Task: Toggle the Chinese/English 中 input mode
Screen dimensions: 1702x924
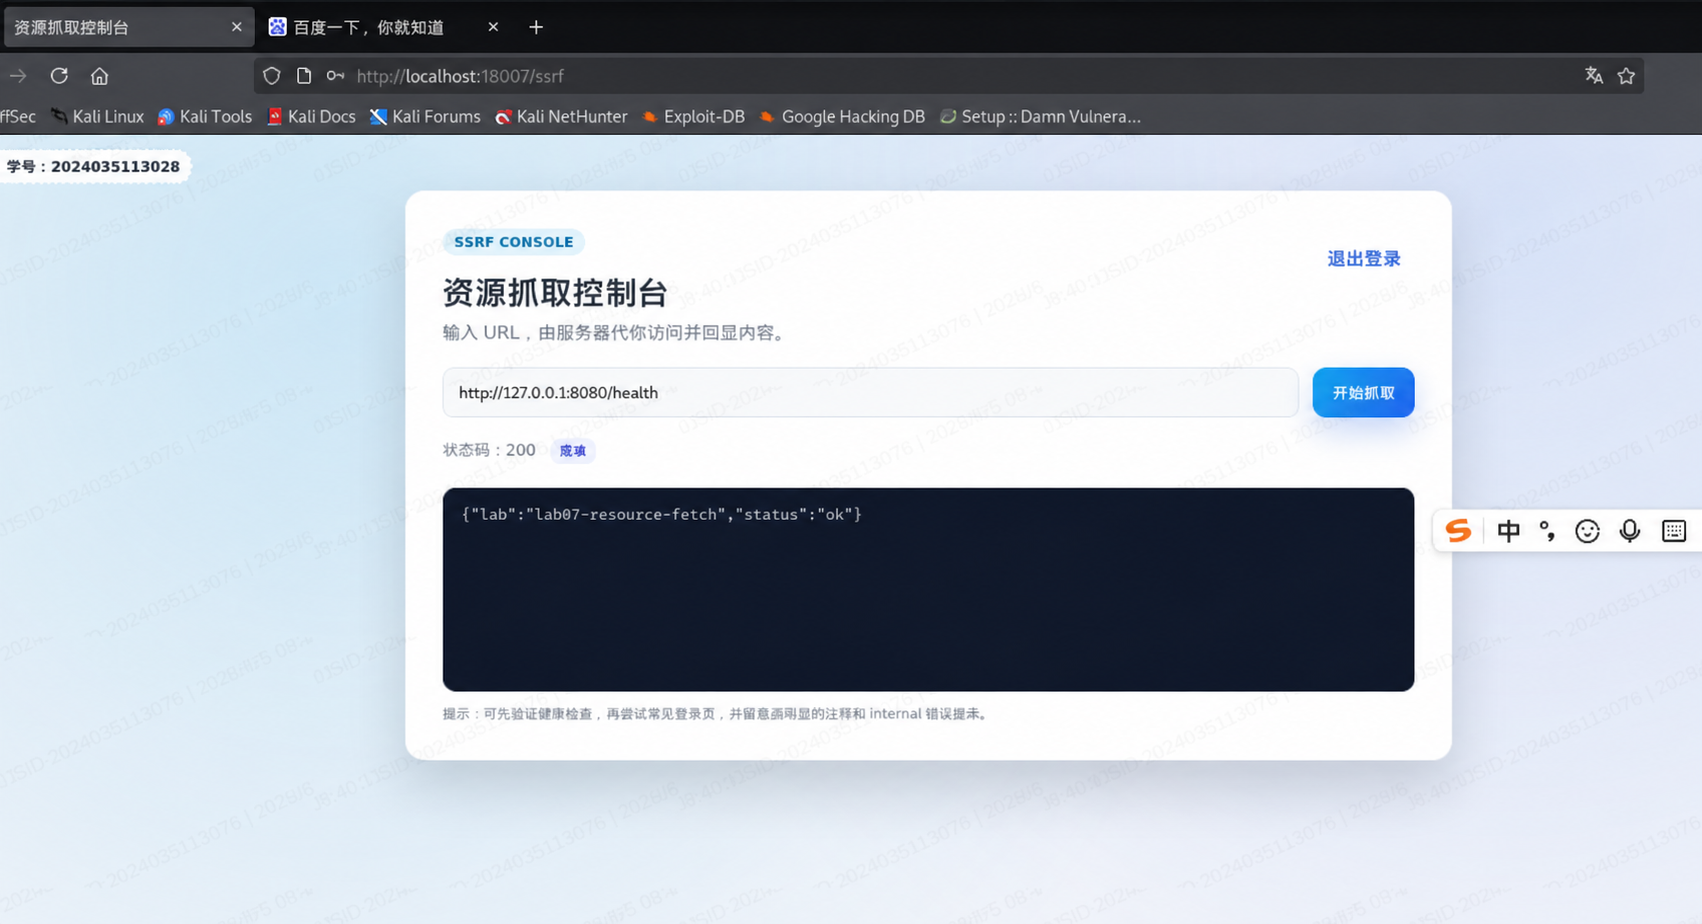Action: (1508, 531)
